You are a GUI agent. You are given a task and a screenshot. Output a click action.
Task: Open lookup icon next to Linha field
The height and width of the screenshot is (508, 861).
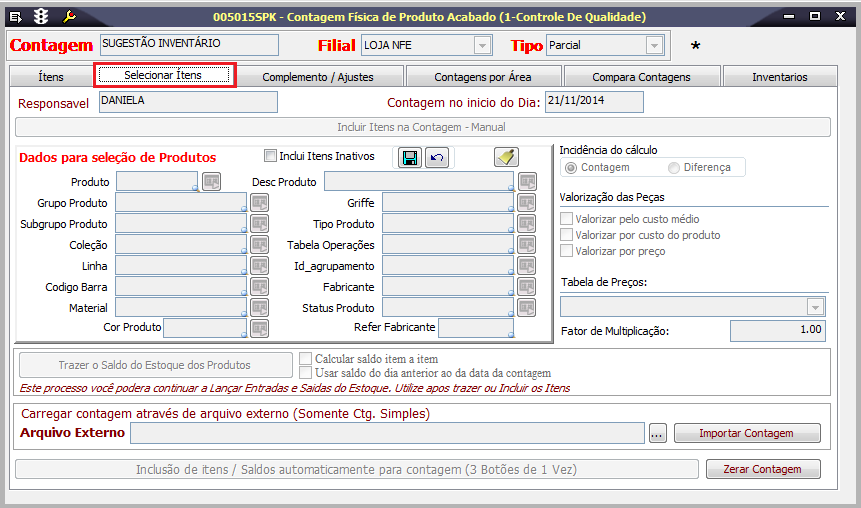point(260,266)
